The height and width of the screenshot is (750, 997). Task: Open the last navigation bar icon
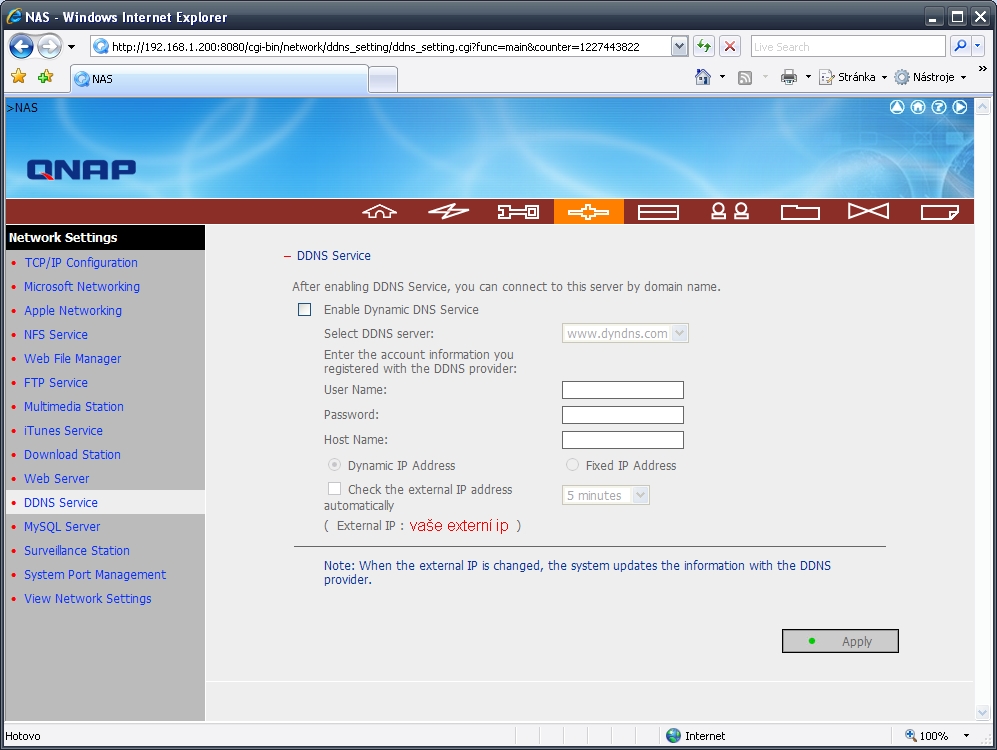click(939, 212)
